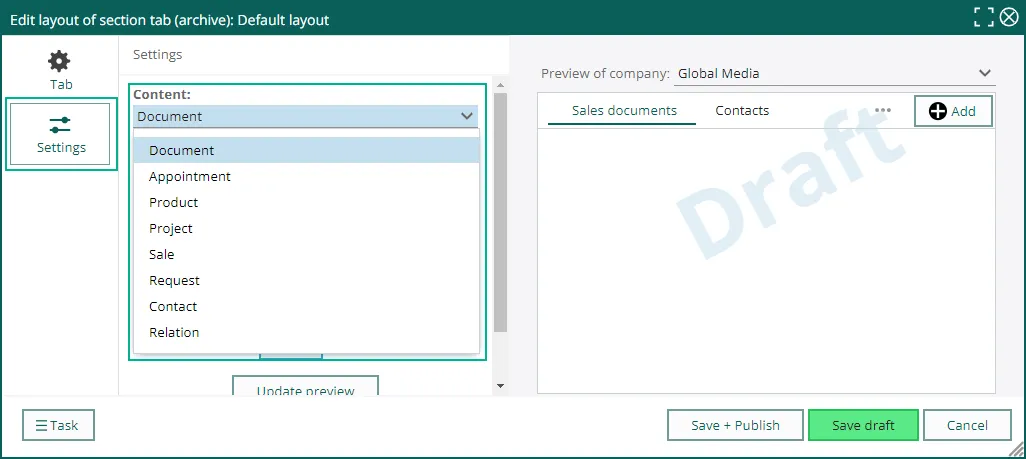1026x459 pixels.
Task: Close the dialog with the X icon
Action: 1009,17
